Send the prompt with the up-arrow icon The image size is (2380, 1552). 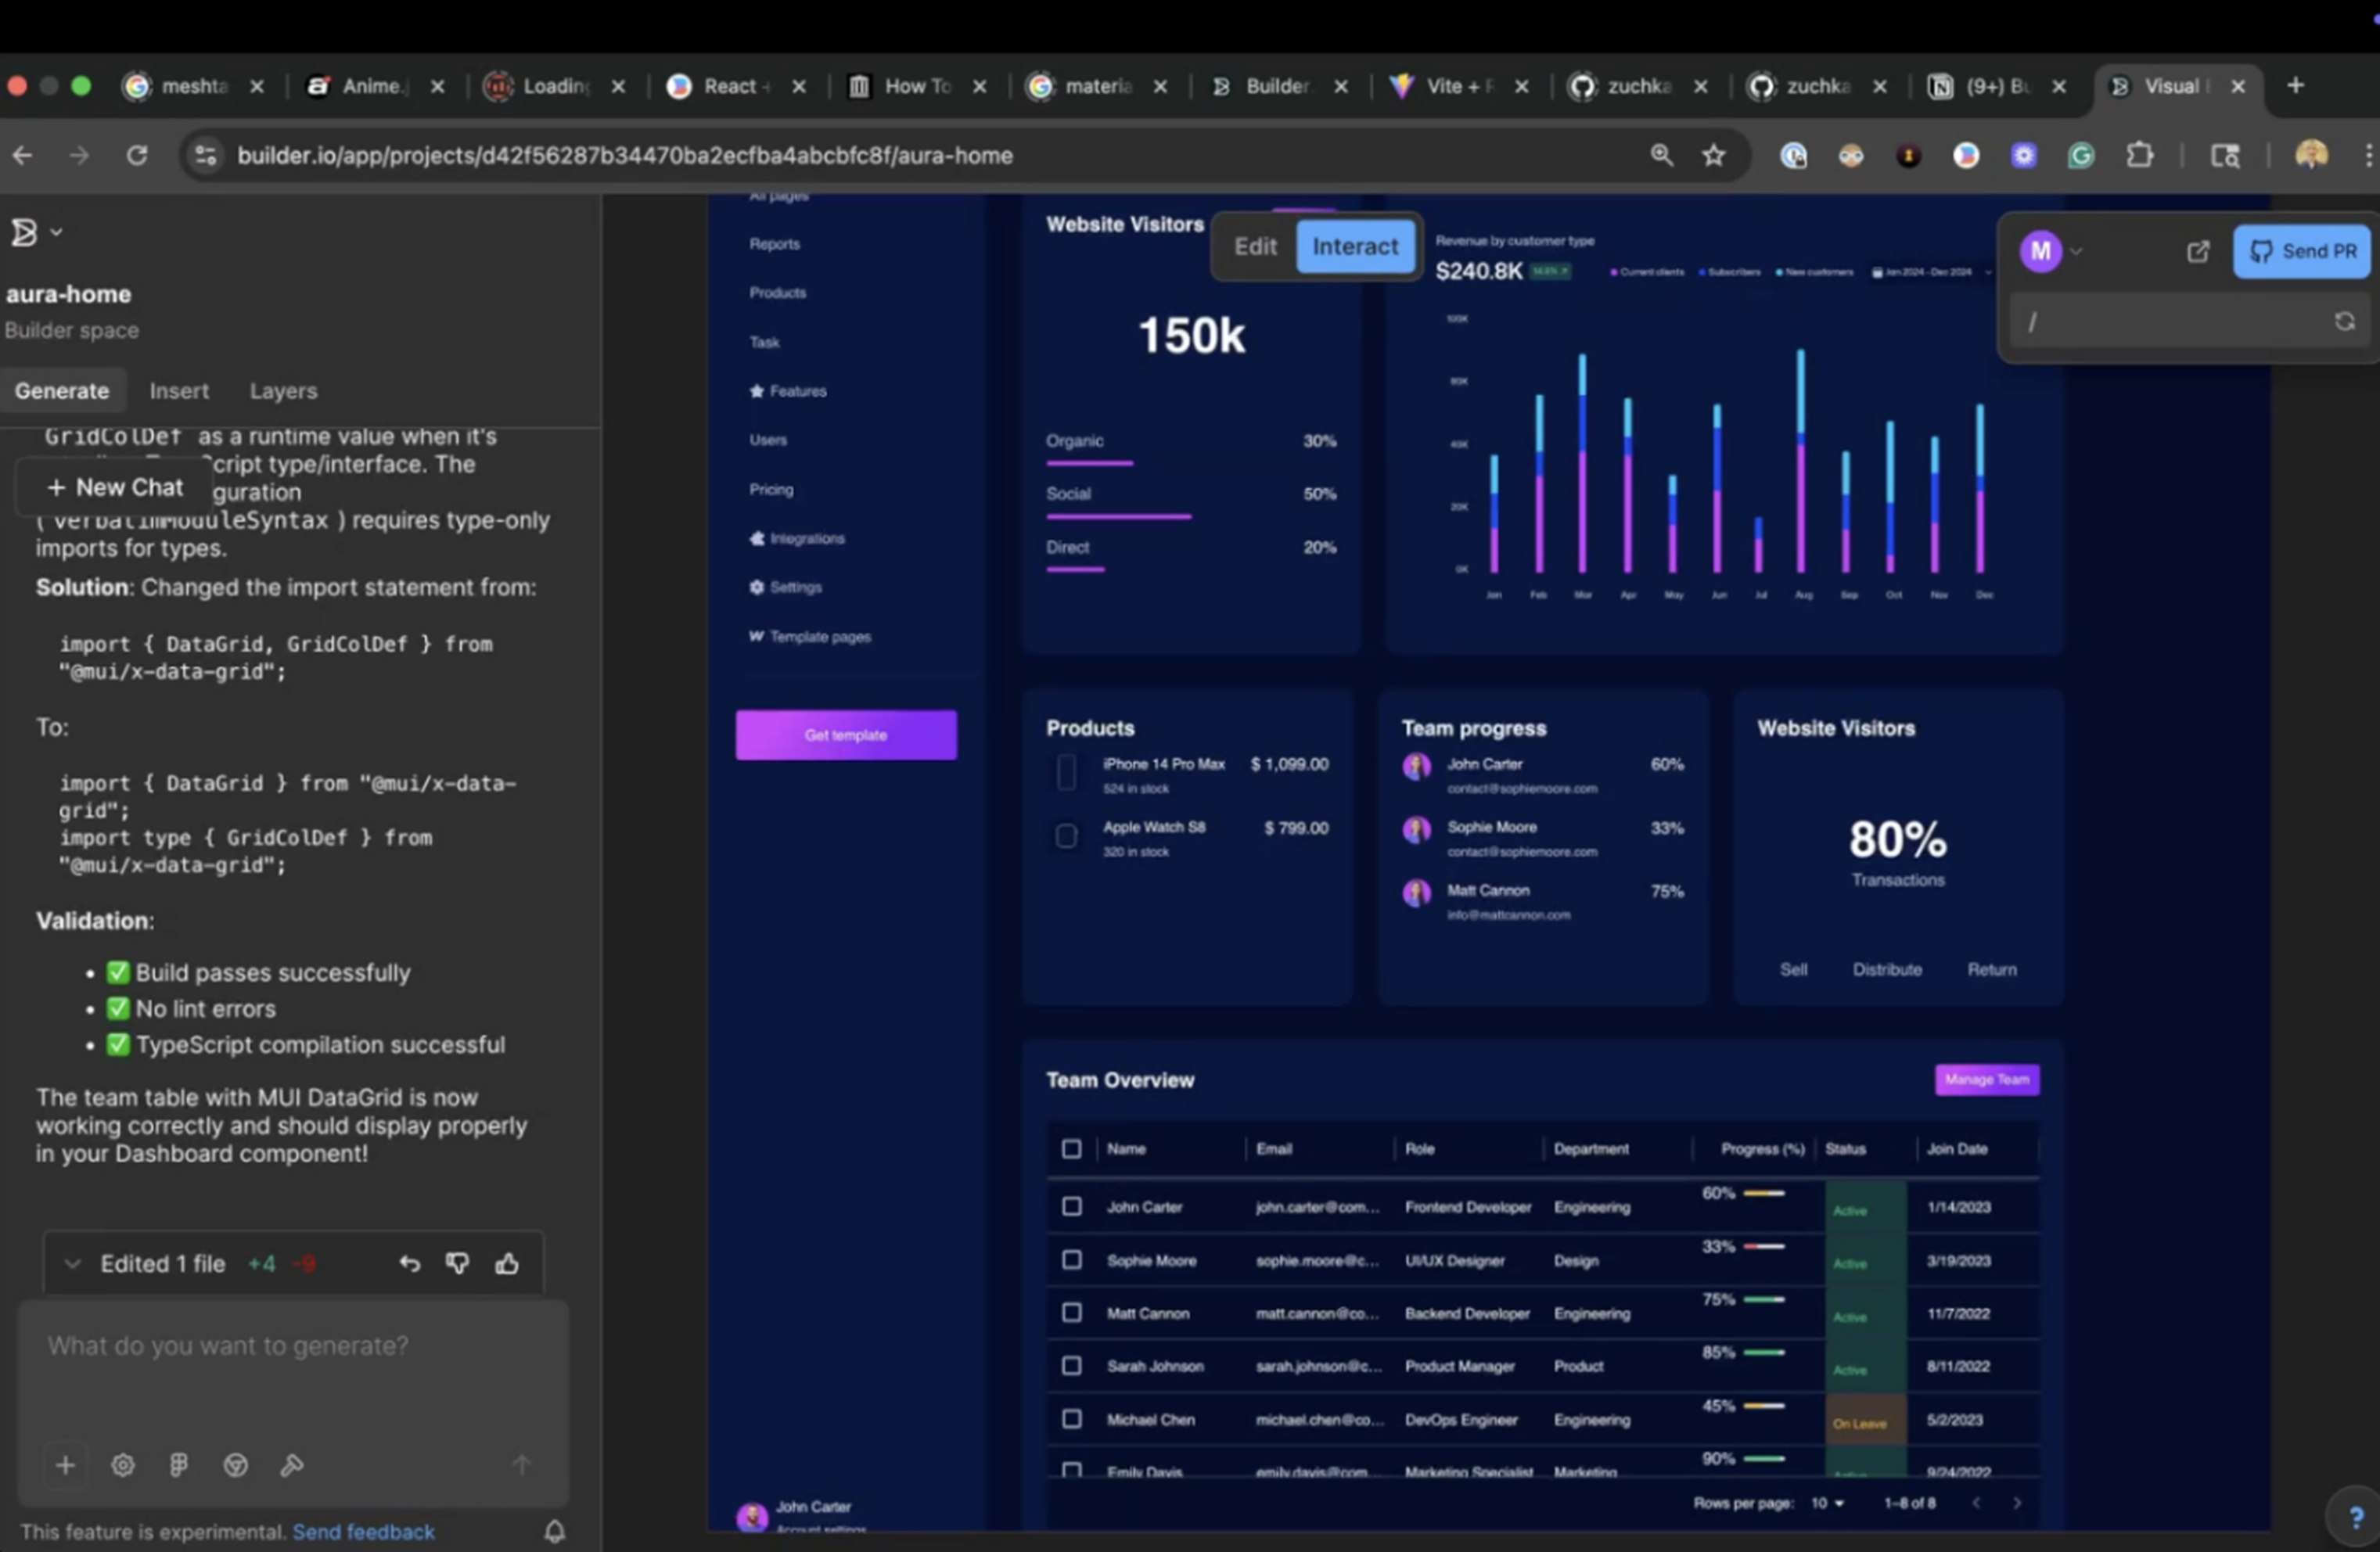pyautogui.click(x=523, y=1465)
